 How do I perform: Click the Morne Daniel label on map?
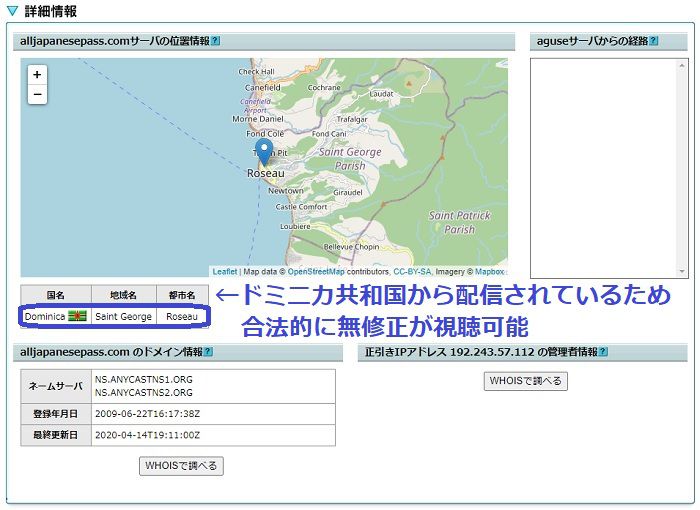[x=258, y=119]
